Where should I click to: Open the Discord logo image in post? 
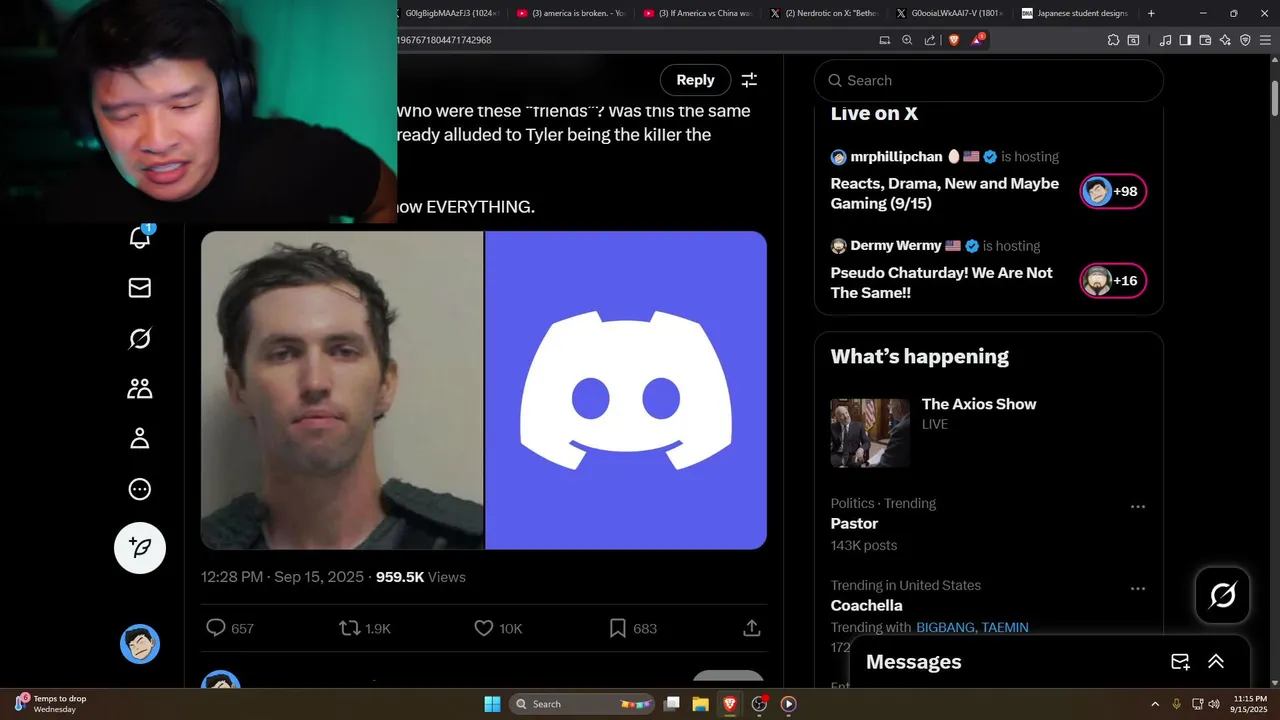(x=626, y=390)
